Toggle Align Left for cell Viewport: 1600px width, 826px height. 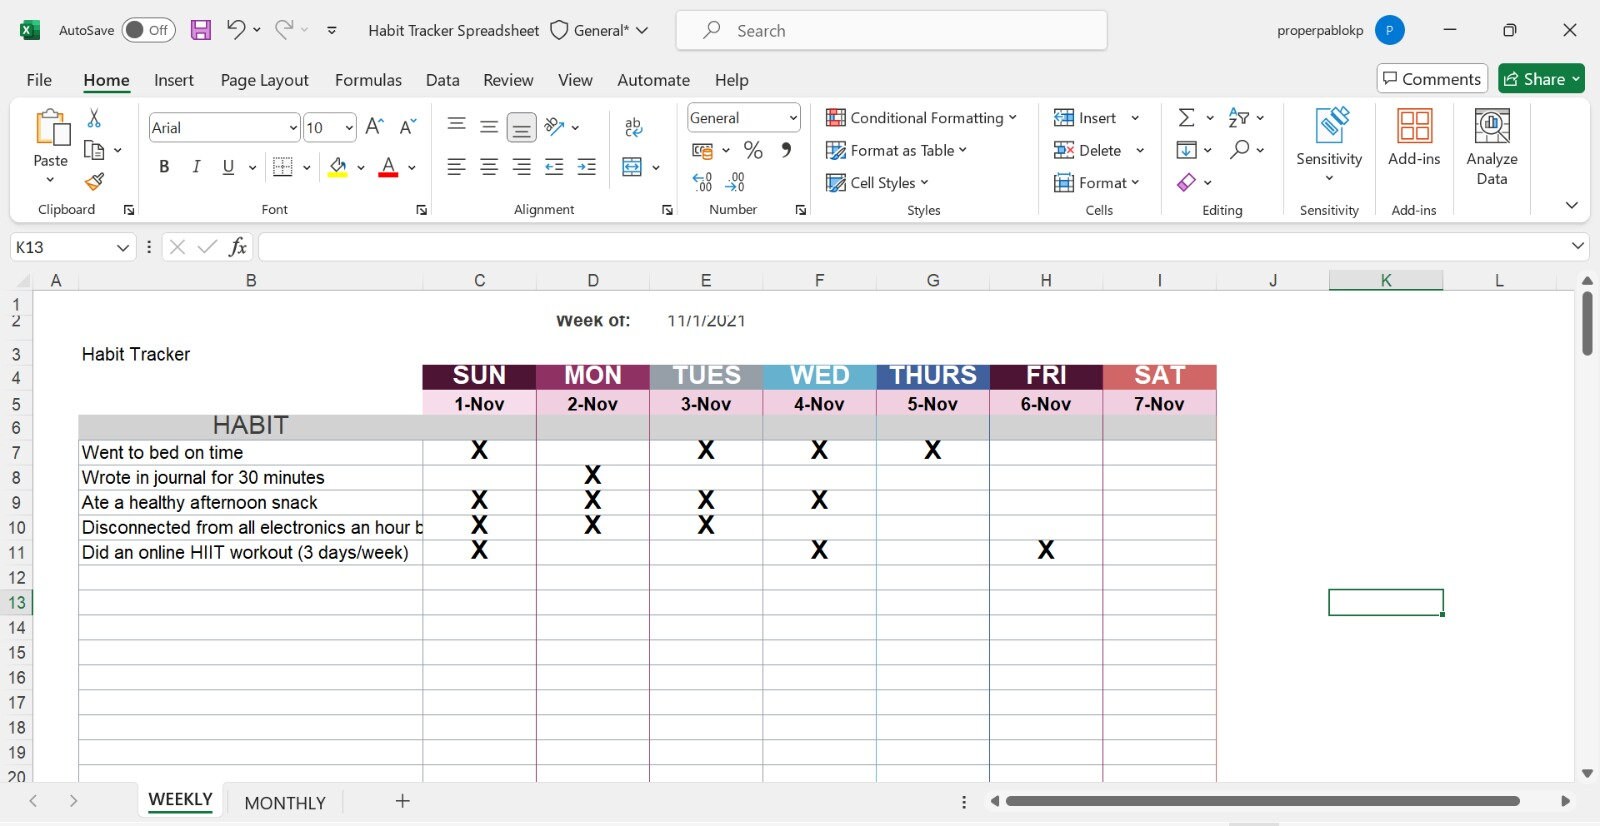coord(456,167)
